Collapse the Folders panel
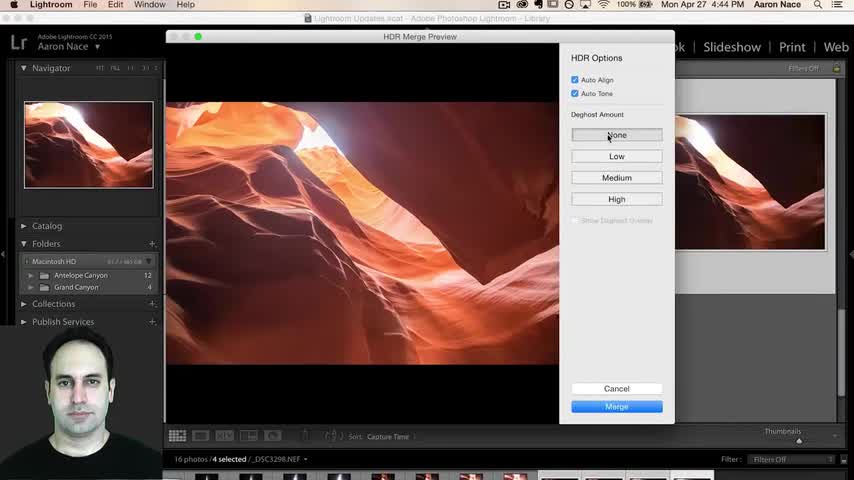The width and height of the screenshot is (854, 480). pyautogui.click(x=23, y=244)
